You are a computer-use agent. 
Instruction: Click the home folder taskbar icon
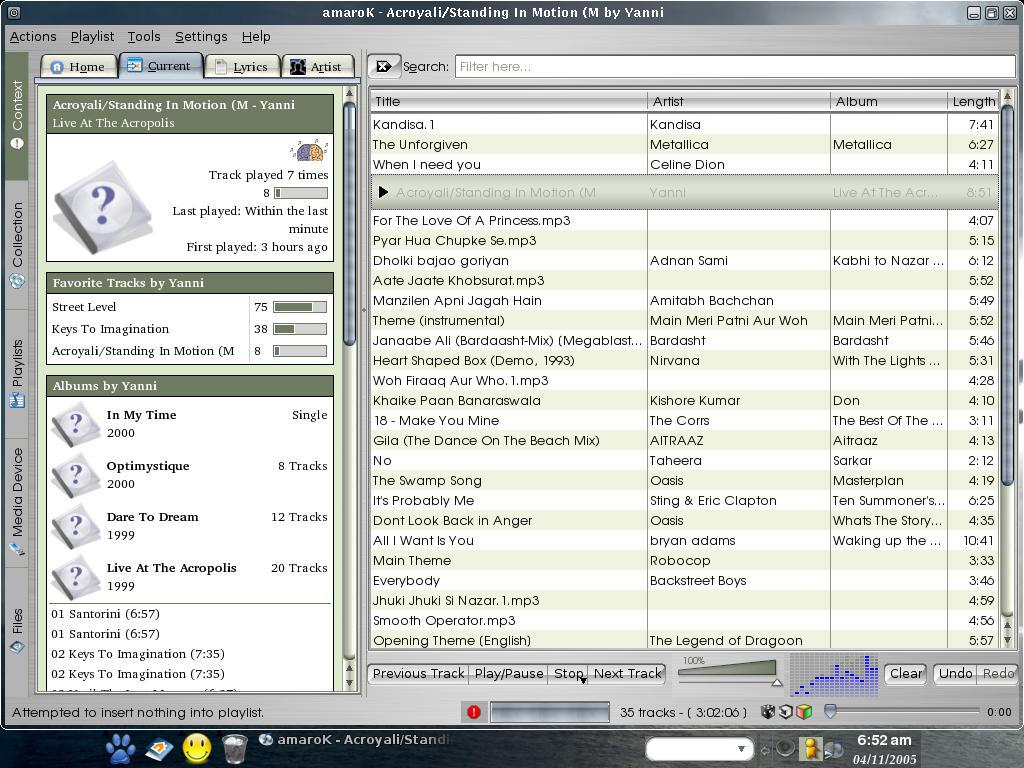pos(159,748)
